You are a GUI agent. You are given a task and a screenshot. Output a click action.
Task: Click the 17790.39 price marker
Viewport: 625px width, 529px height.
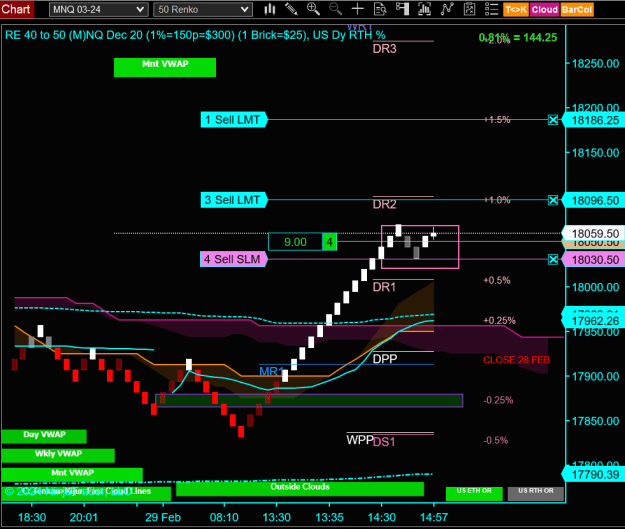point(594,475)
